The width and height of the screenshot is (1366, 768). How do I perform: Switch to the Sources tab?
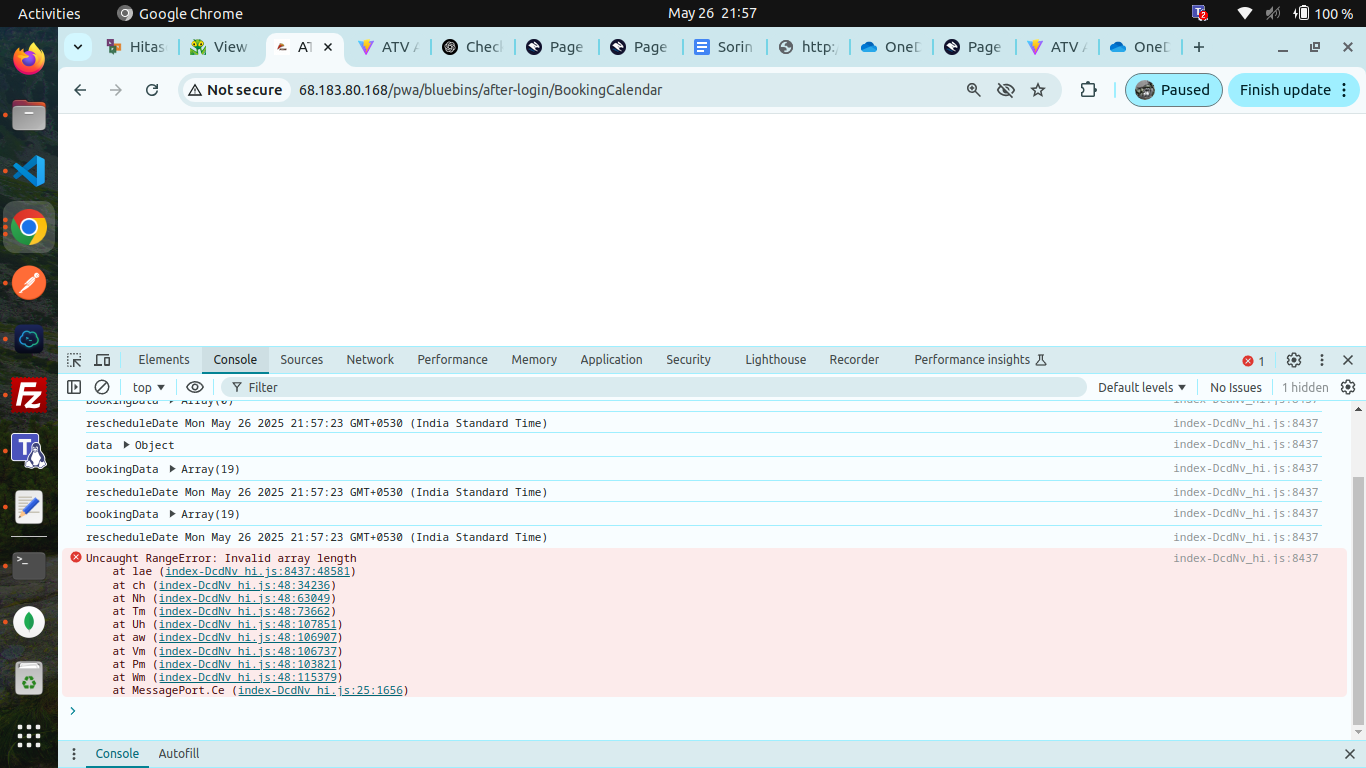302,360
